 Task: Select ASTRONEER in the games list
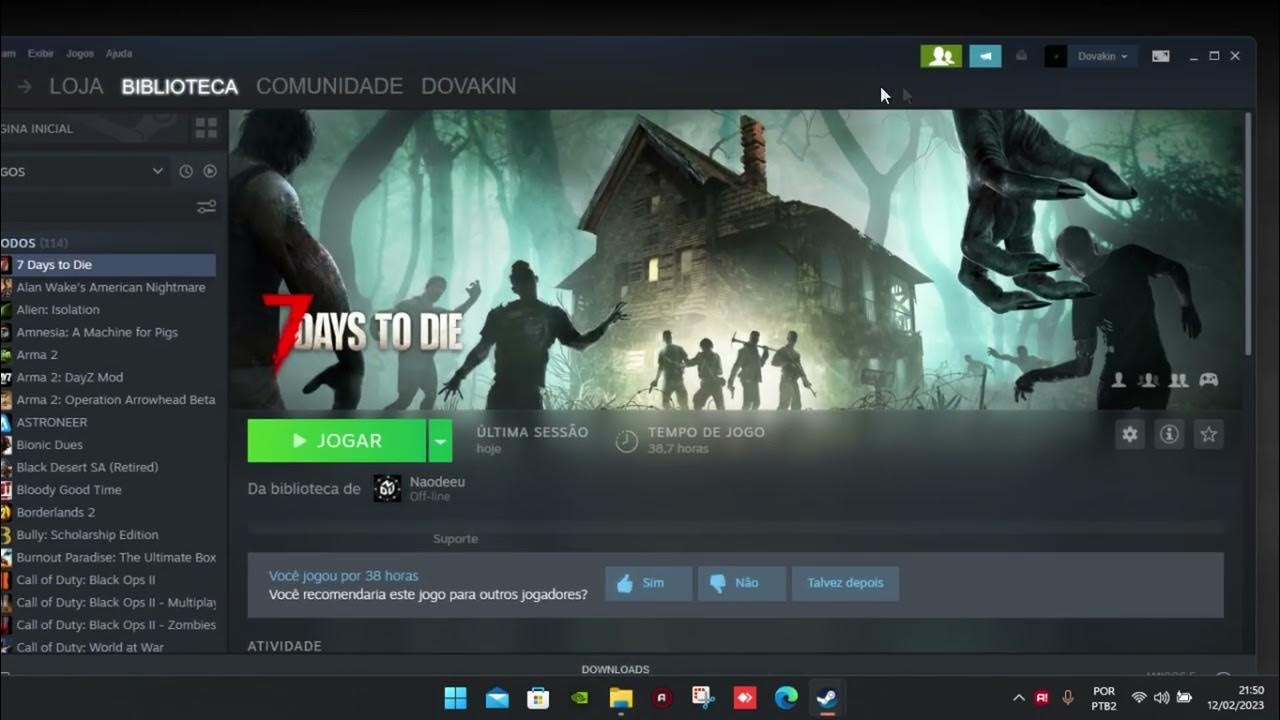(108, 422)
